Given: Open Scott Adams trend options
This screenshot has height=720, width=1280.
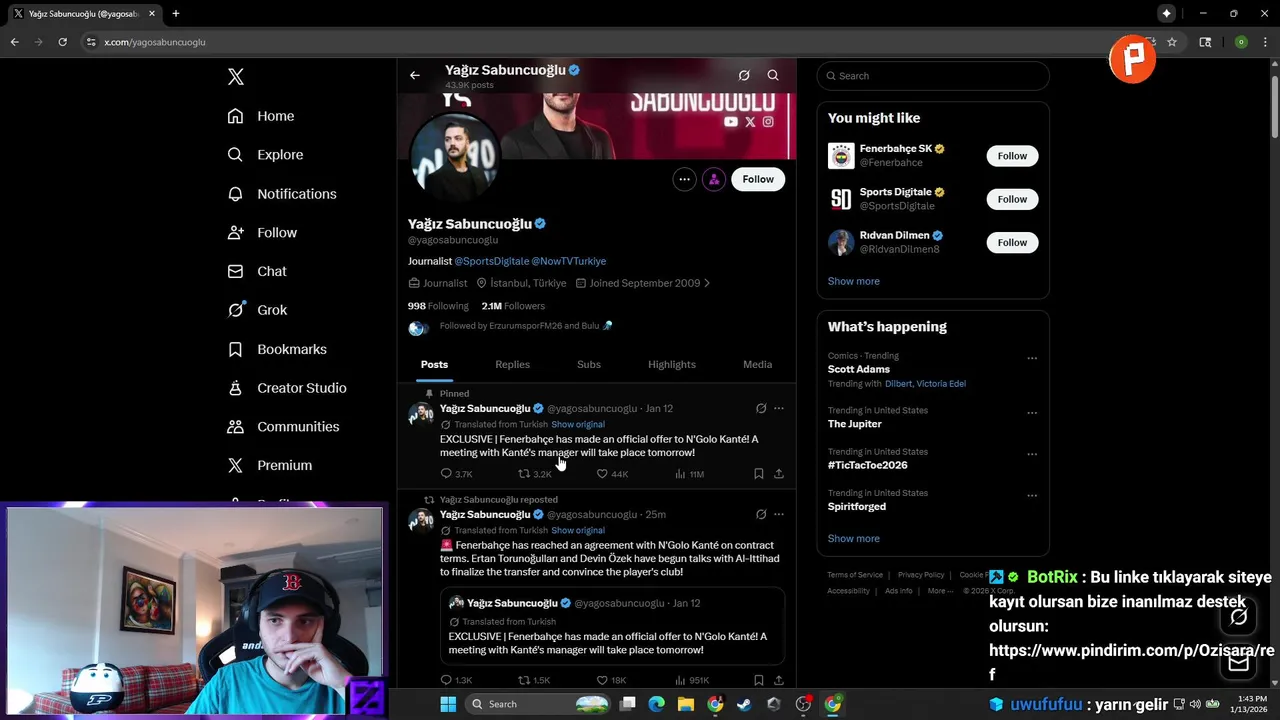Looking at the screenshot, I should [1032, 358].
